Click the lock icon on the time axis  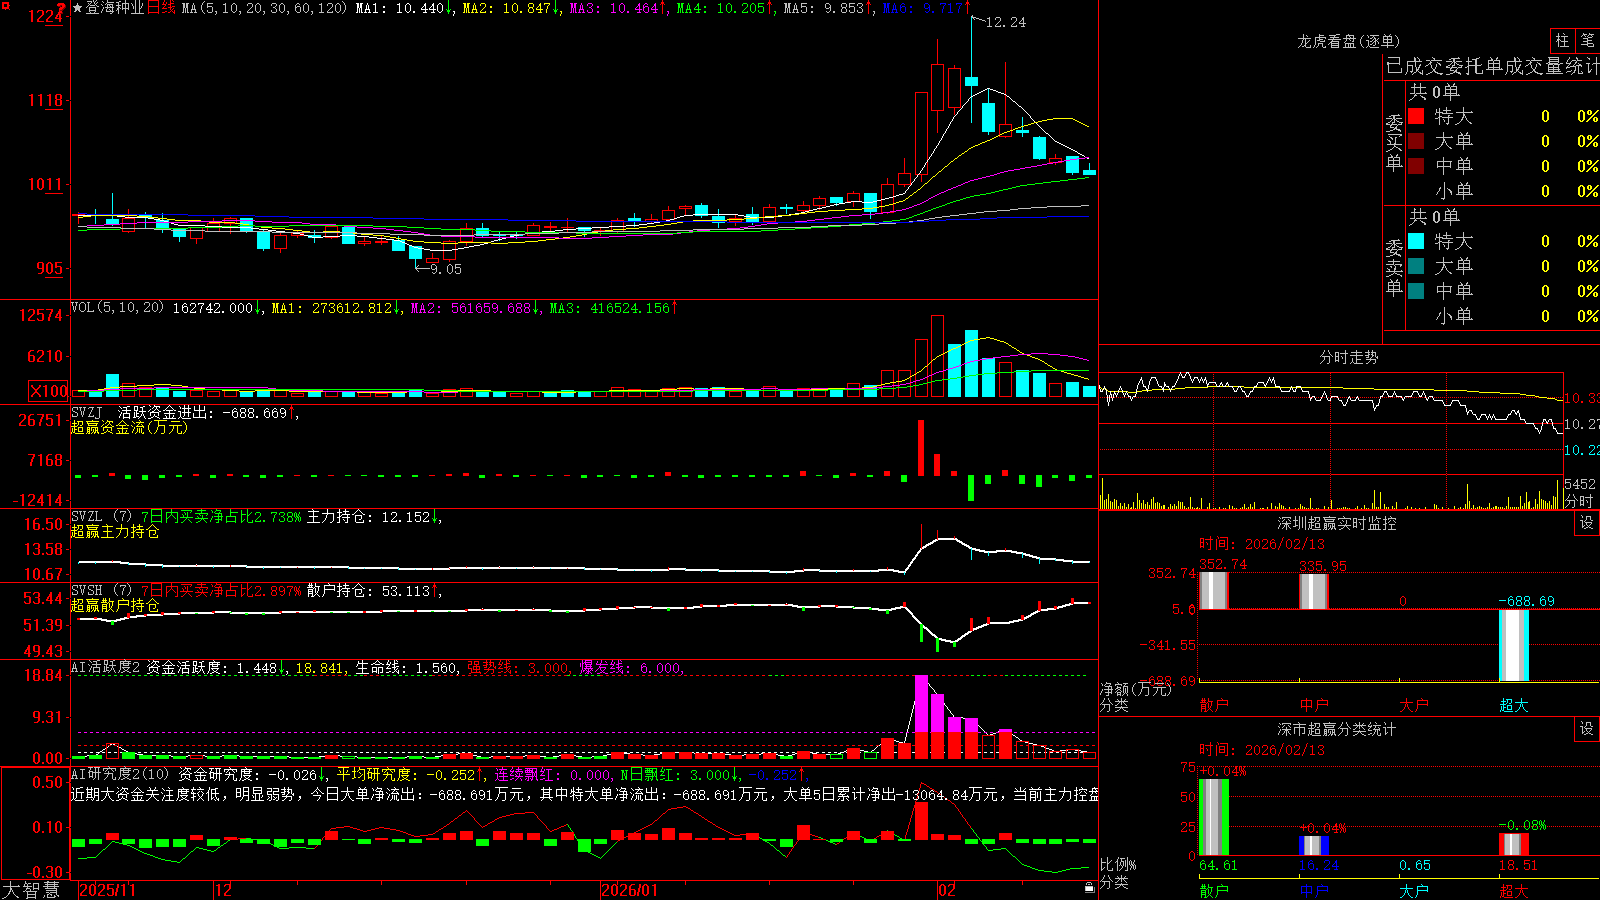1089,887
